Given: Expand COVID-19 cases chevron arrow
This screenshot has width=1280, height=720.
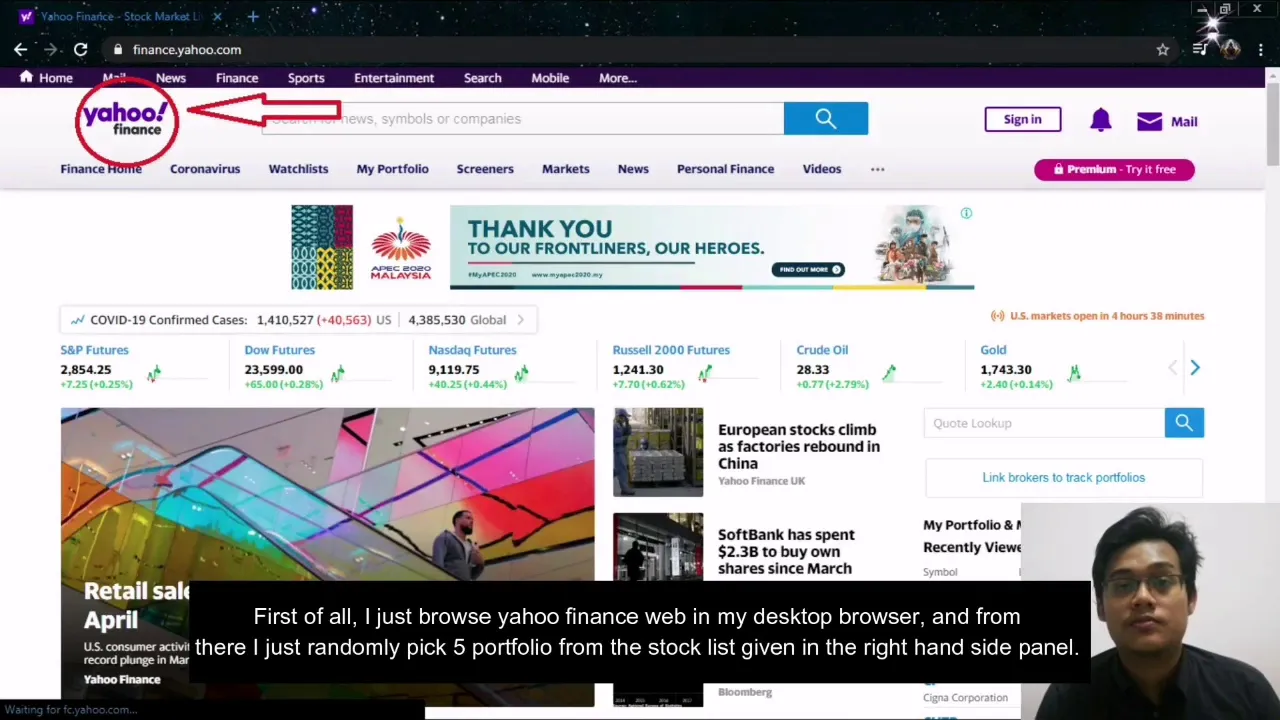Looking at the screenshot, I should click(x=520, y=320).
